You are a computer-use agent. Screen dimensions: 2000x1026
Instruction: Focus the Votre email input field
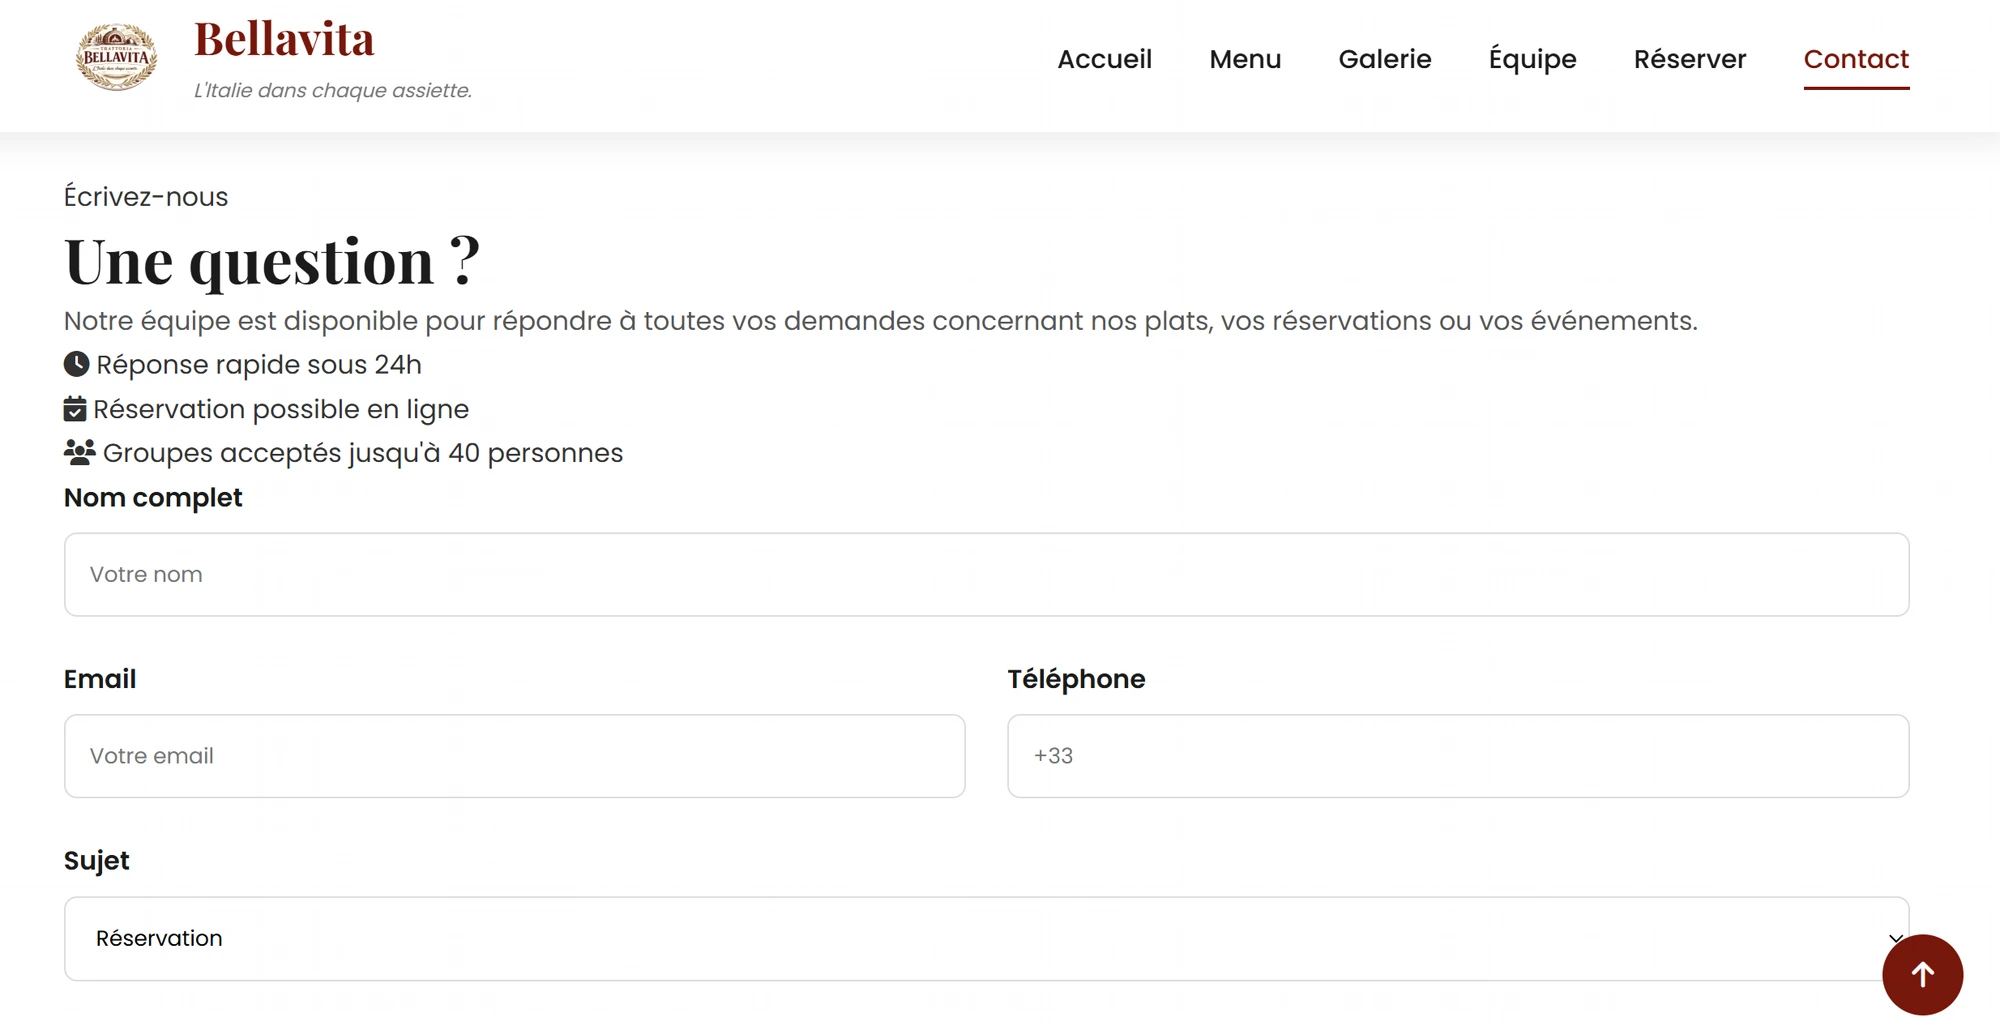[514, 756]
